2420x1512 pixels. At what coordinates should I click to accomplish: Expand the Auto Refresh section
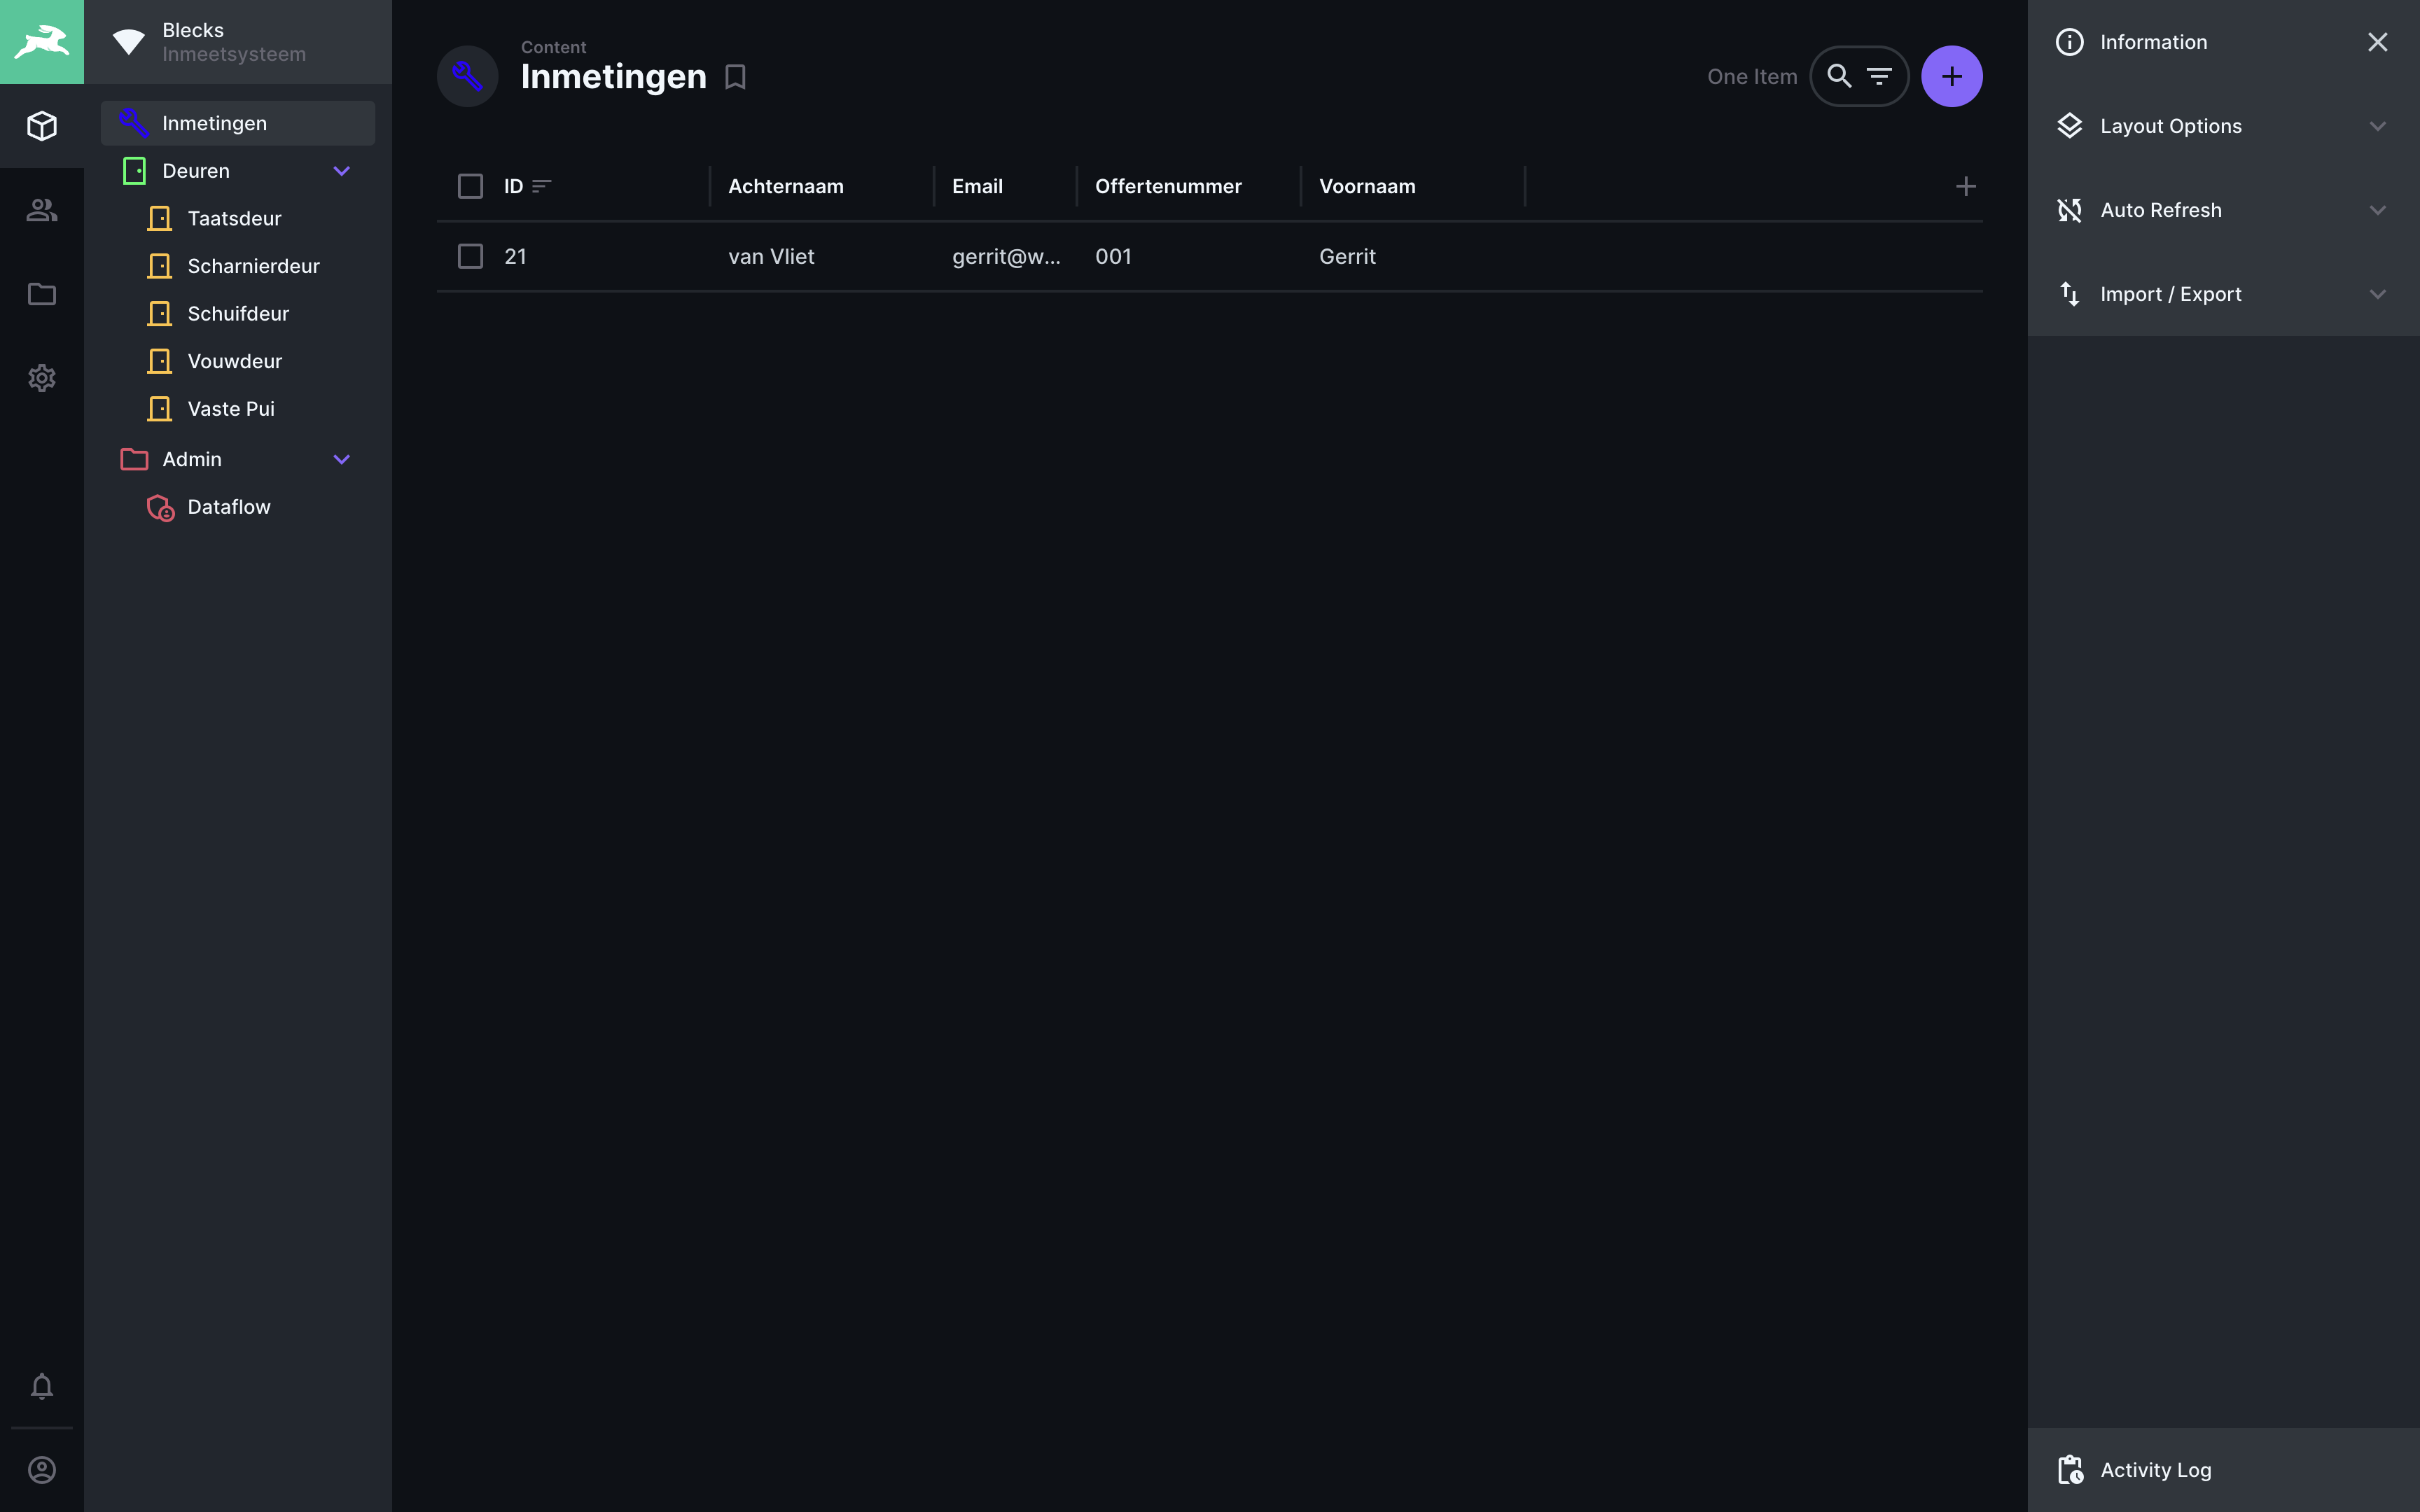click(x=2223, y=210)
